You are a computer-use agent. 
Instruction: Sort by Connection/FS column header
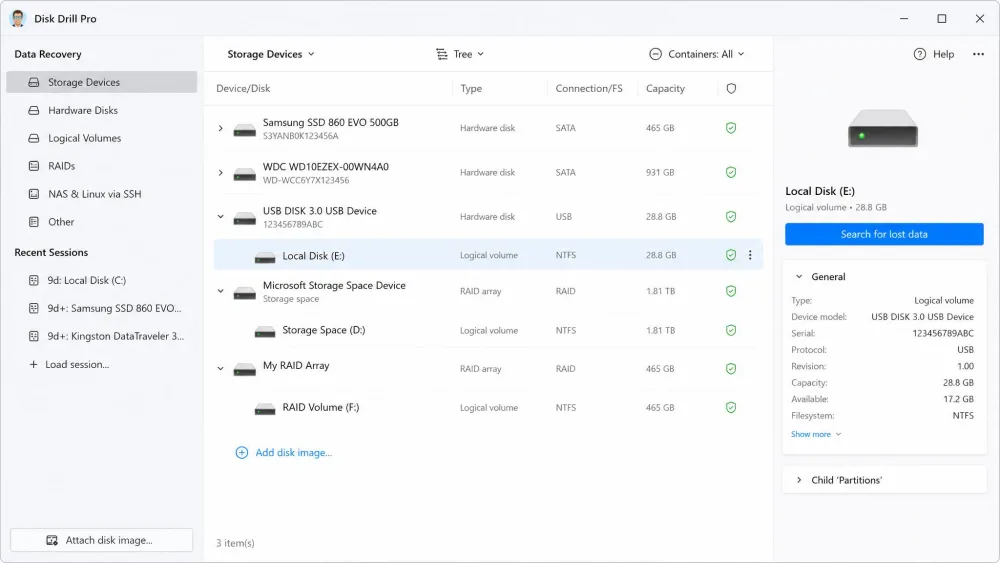[x=589, y=89]
